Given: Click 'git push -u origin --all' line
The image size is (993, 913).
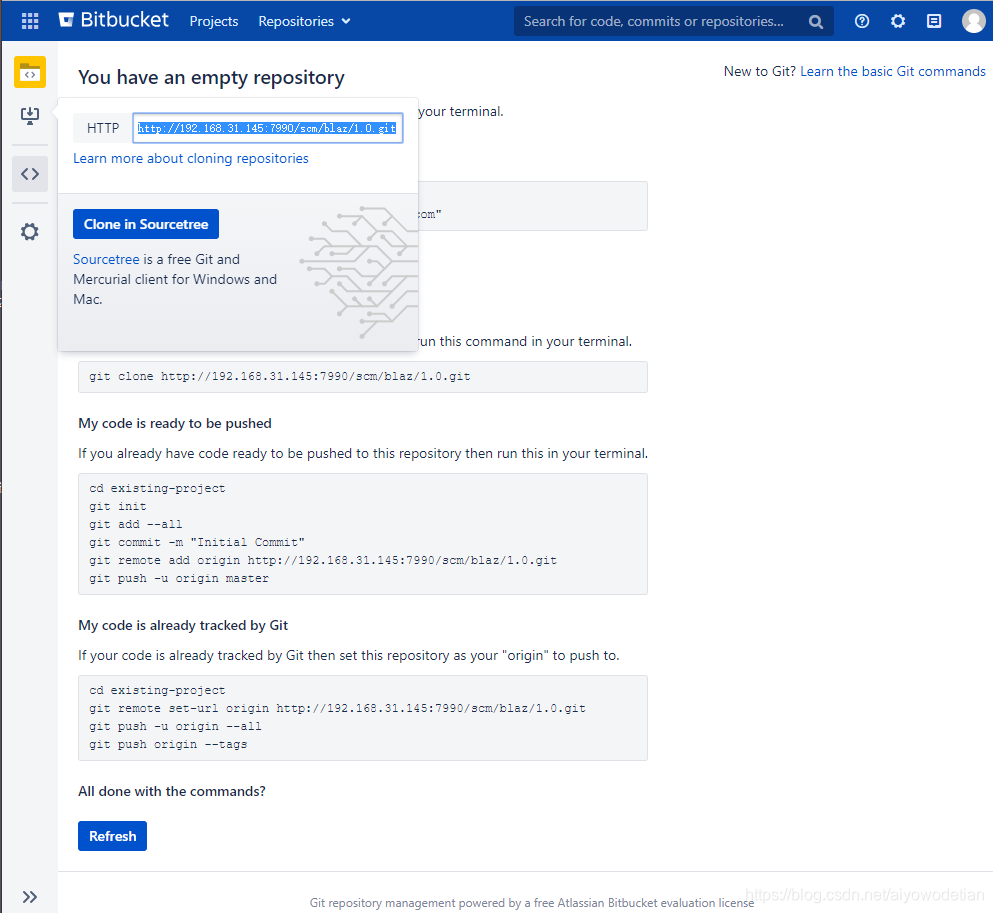Looking at the screenshot, I should point(175,726).
